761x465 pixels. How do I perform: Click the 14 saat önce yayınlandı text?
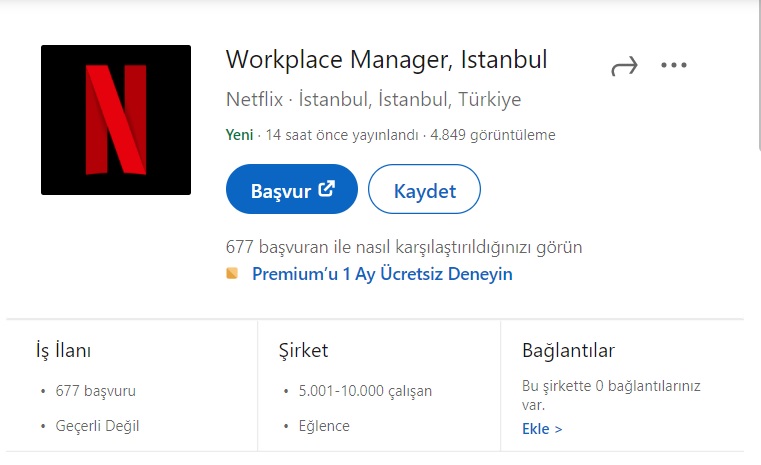[x=342, y=135]
